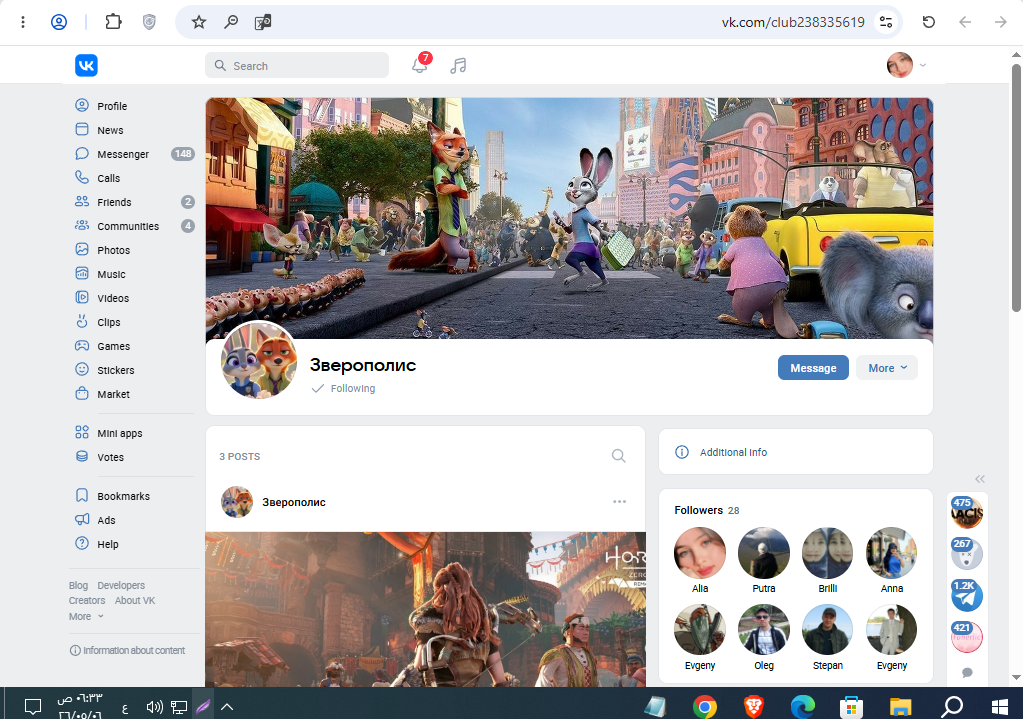Viewport: 1023px width, 719px height.
Task: Click the message bubble icon in chat sidebar
Action: click(x=968, y=673)
